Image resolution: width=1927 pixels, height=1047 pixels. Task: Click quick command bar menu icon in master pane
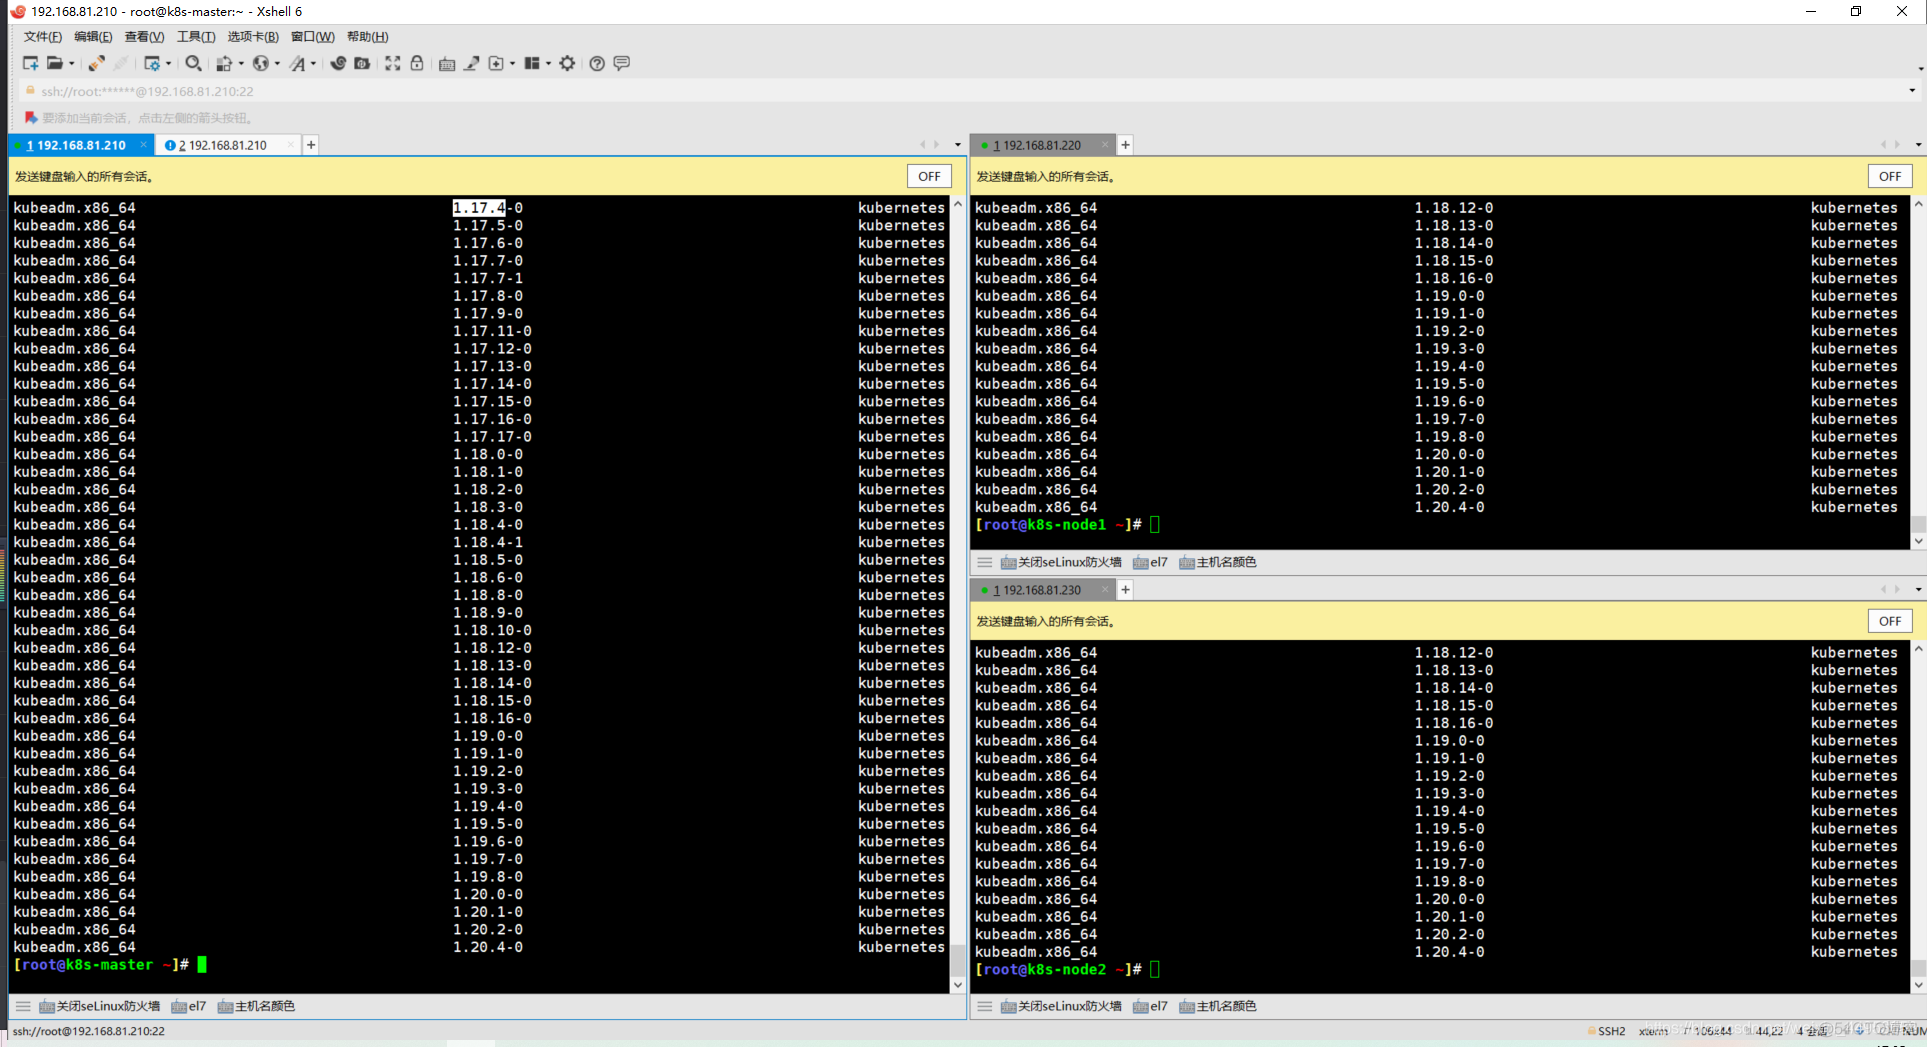click(23, 1006)
